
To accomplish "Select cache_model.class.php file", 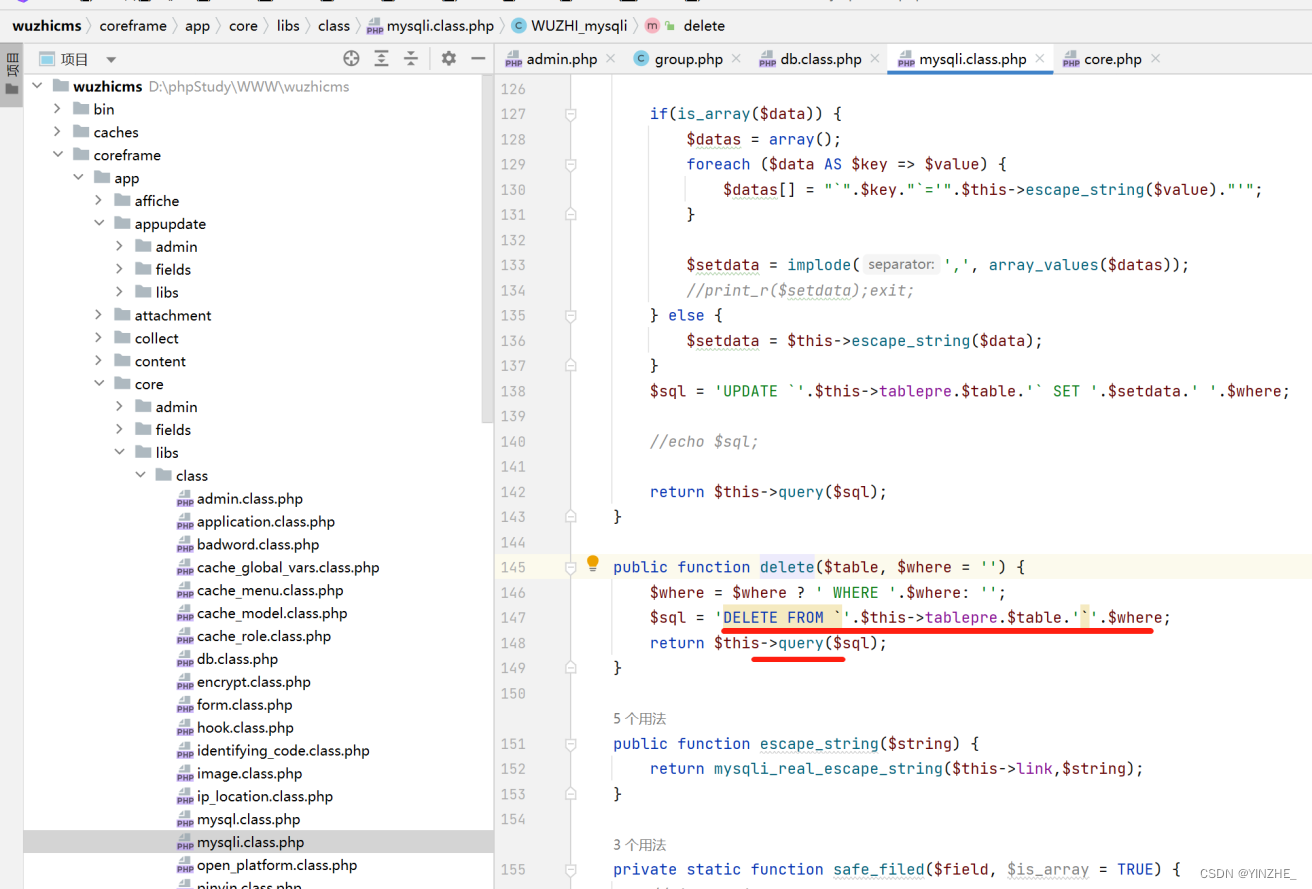I will (272, 614).
